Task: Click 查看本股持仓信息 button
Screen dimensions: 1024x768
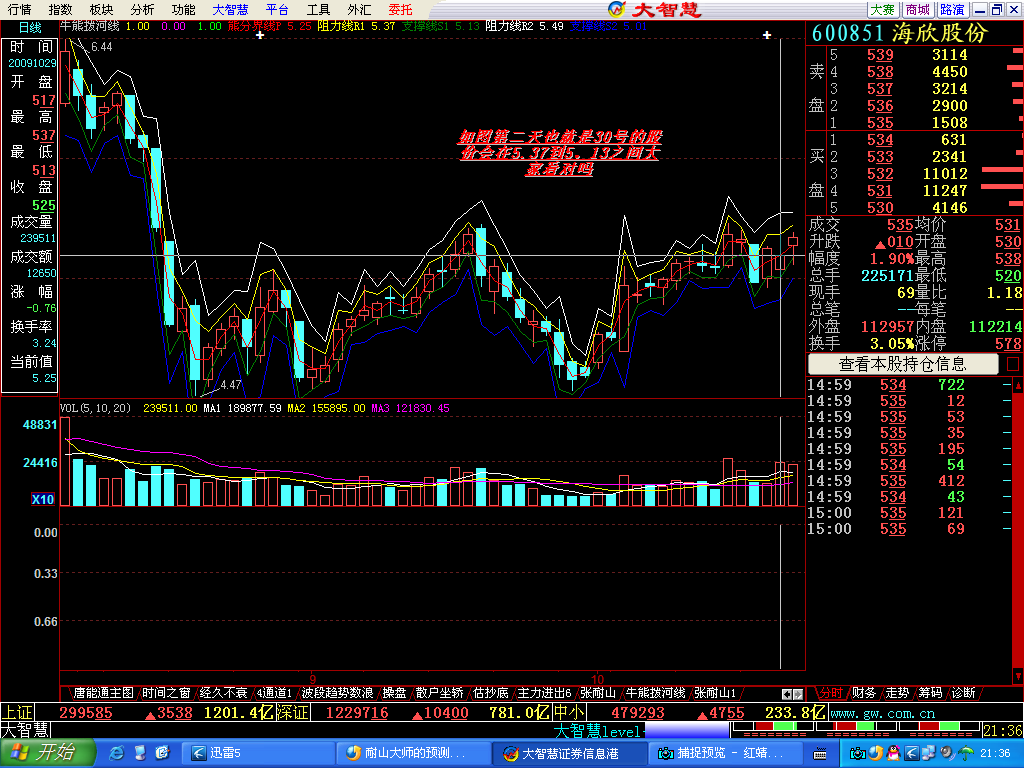Action: [x=903, y=364]
